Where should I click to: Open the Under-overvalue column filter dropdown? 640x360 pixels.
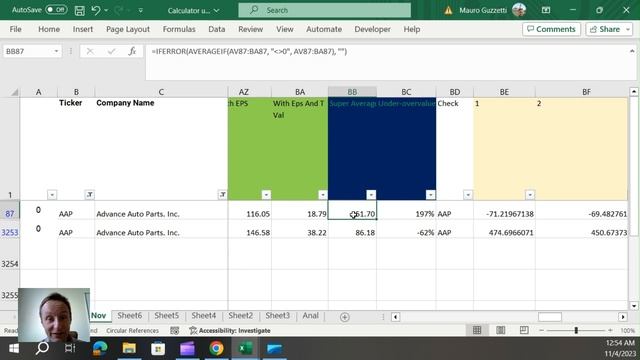tap(430, 195)
